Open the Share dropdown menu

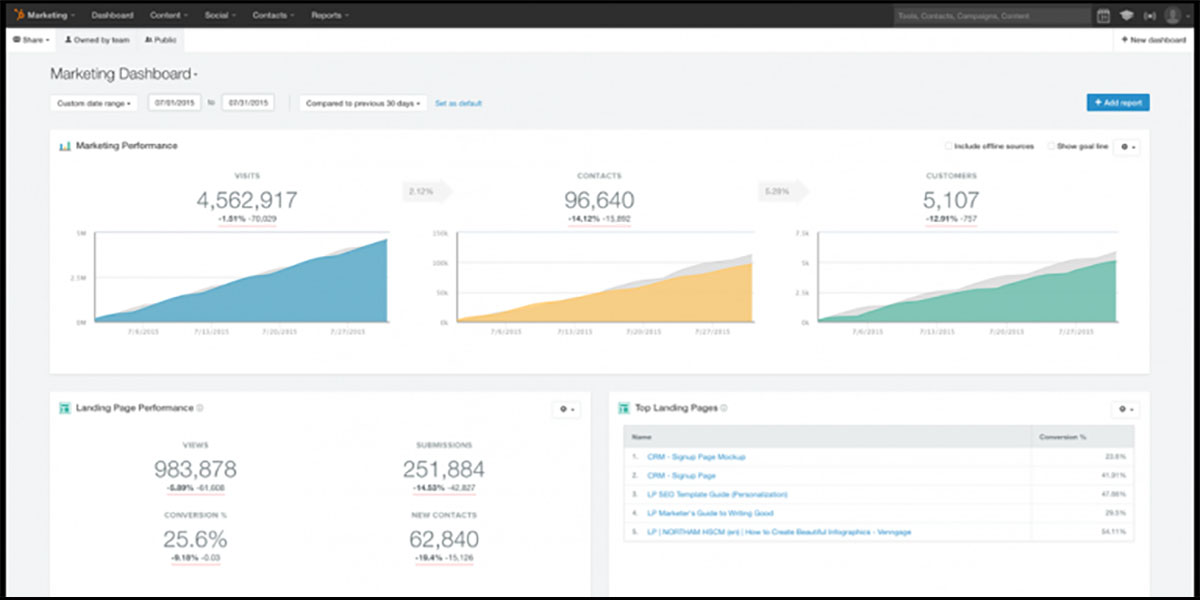(x=31, y=40)
